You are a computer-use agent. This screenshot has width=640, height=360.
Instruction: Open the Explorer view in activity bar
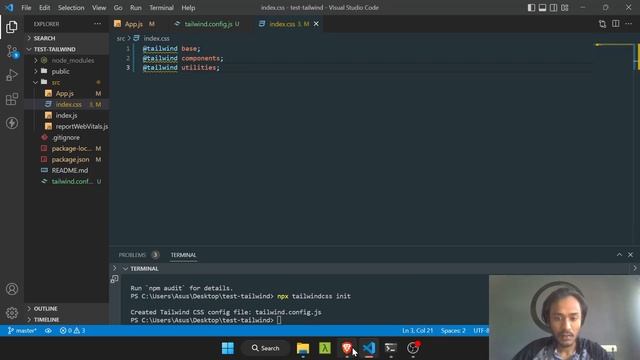click(x=12, y=27)
